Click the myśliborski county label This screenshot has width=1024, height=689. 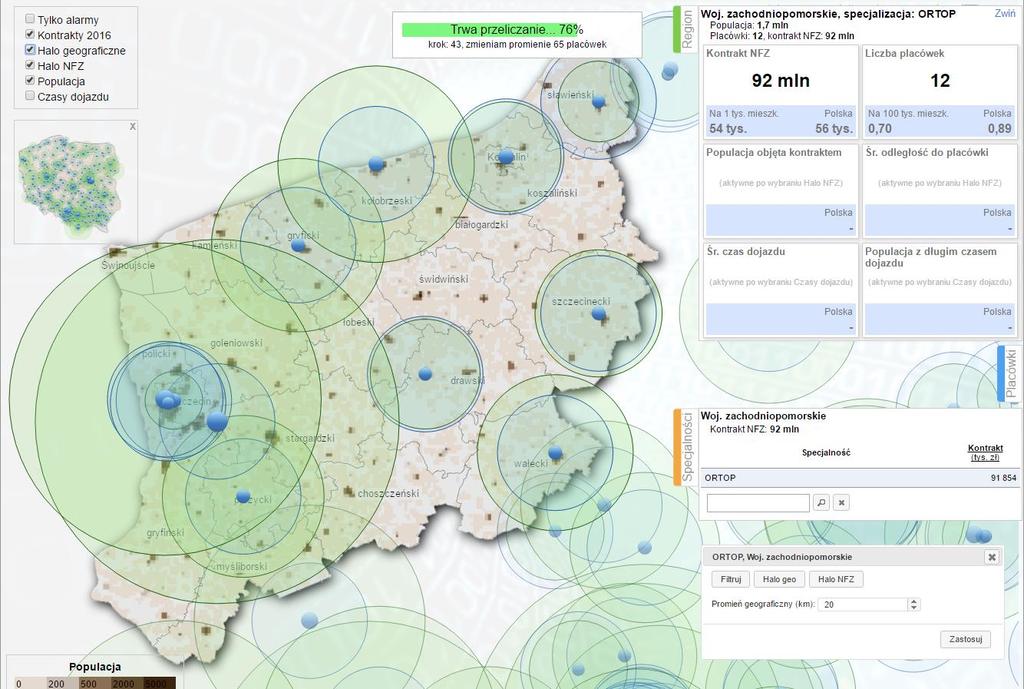tap(241, 567)
